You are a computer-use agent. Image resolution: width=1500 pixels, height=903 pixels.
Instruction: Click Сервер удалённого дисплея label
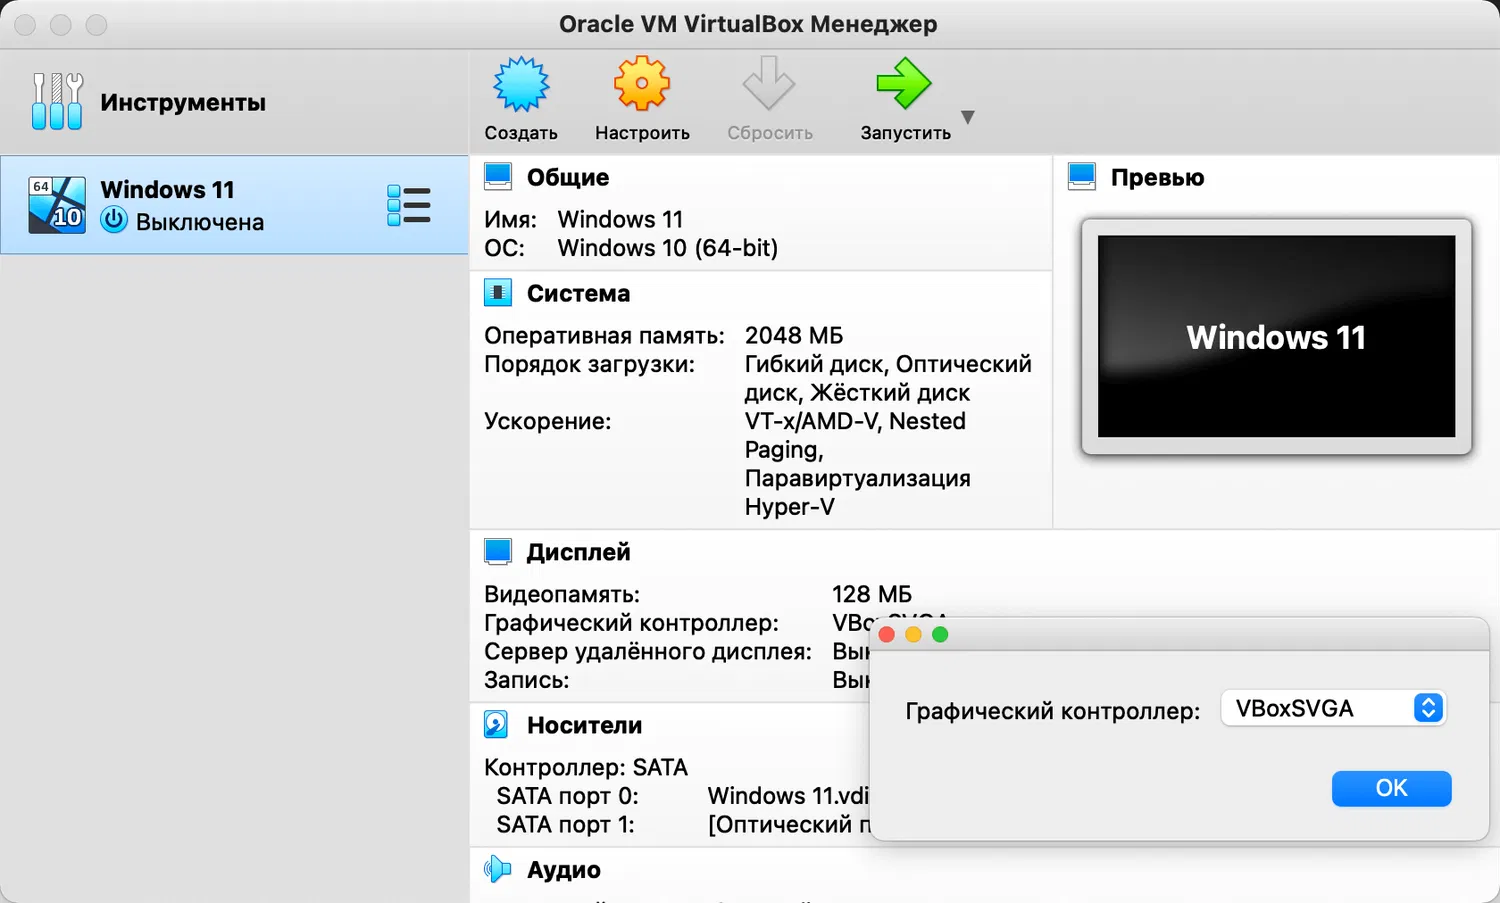(x=648, y=651)
